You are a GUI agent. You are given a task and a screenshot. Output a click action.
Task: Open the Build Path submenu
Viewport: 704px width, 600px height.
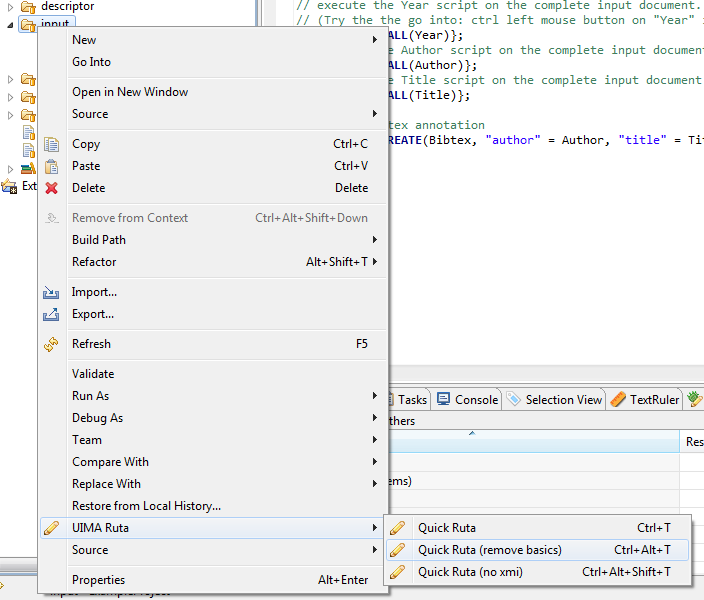click(99, 240)
